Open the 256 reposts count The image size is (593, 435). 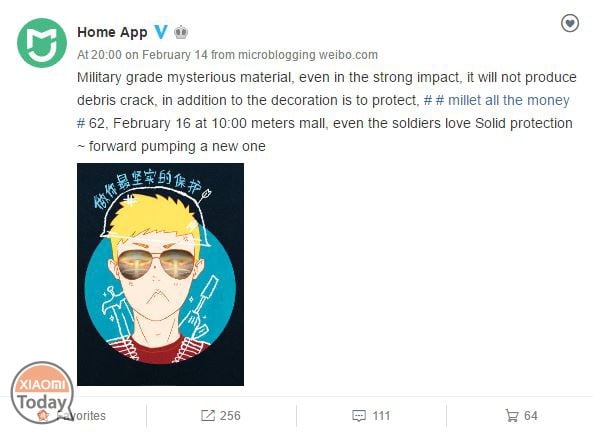230,416
